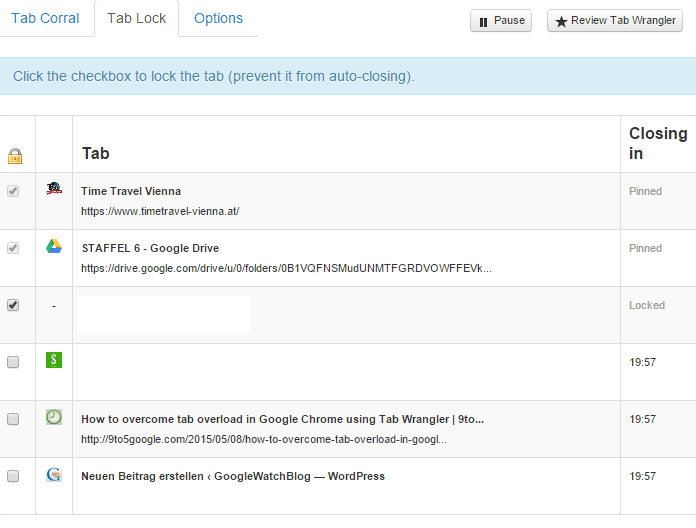Screen dimensions: 696x528
Task: Select the Tab Lock tab
Action: coord(136,19)
